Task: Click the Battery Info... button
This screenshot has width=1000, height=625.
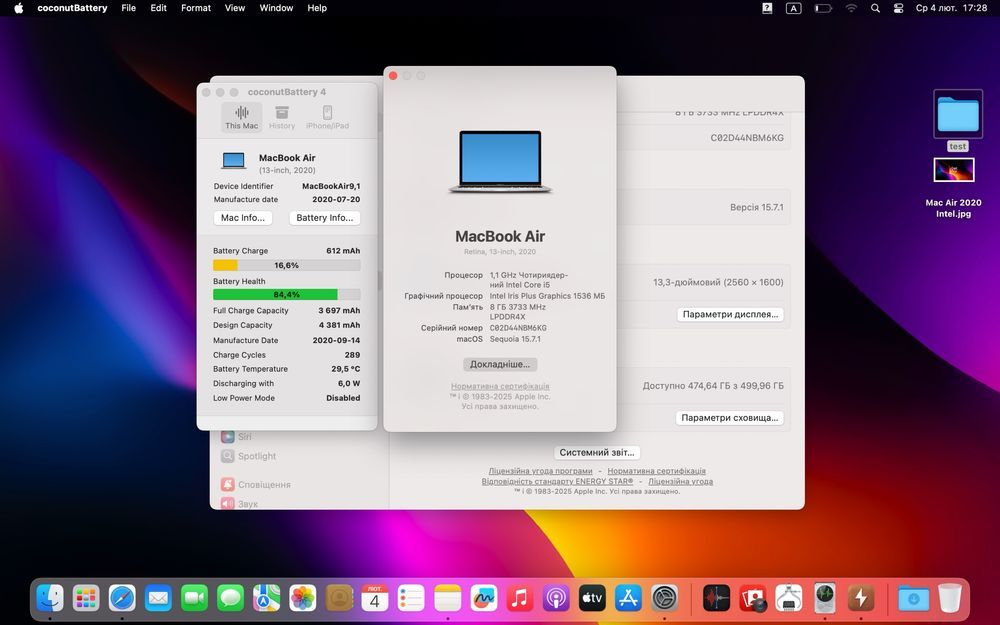Action: coord(325,217)
